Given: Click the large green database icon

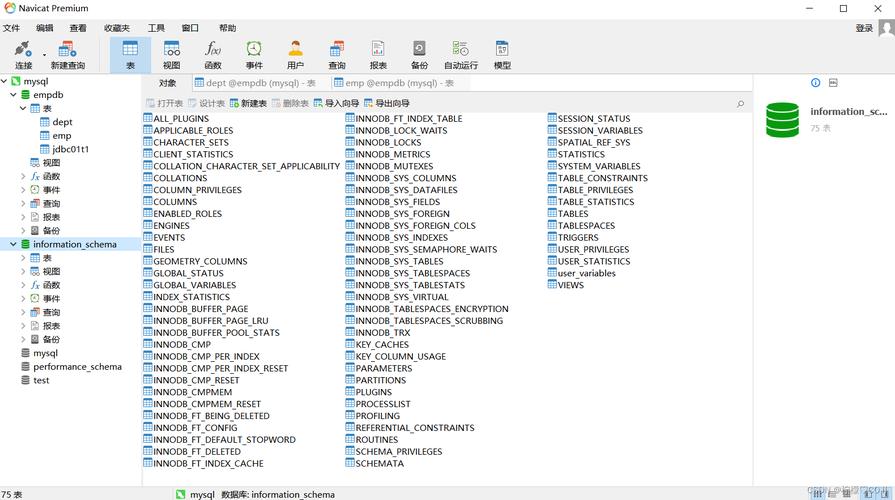Looking at the screenshot, I should point(783,120).
